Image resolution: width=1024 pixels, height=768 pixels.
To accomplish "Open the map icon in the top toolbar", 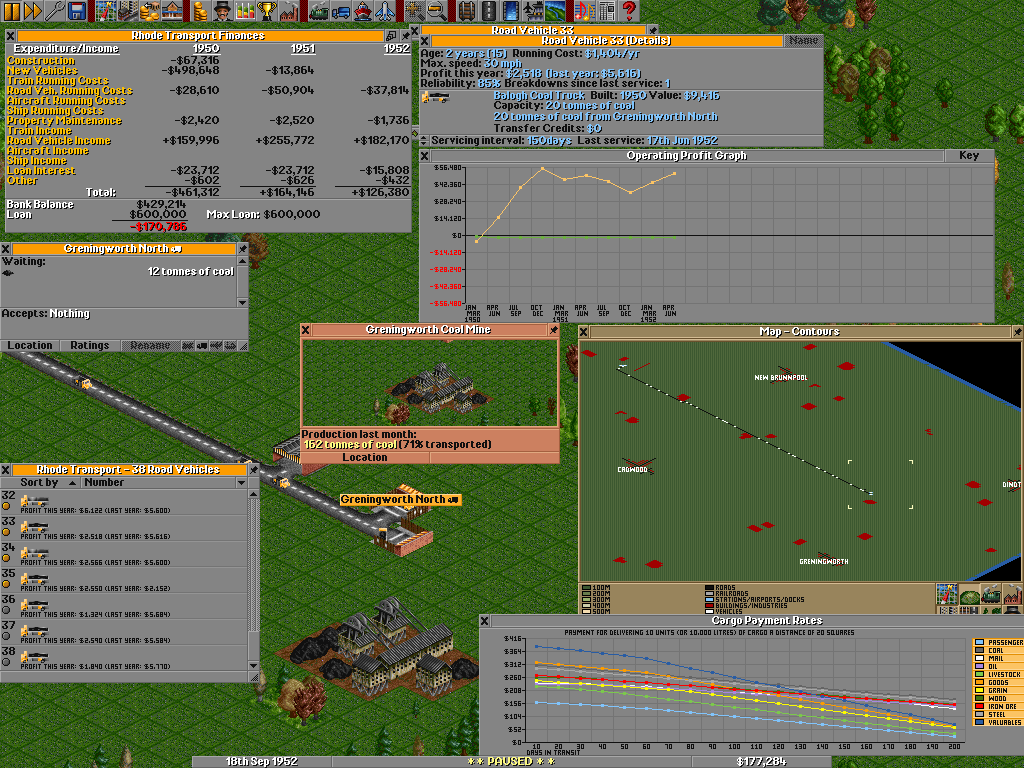I will [105, 10].
